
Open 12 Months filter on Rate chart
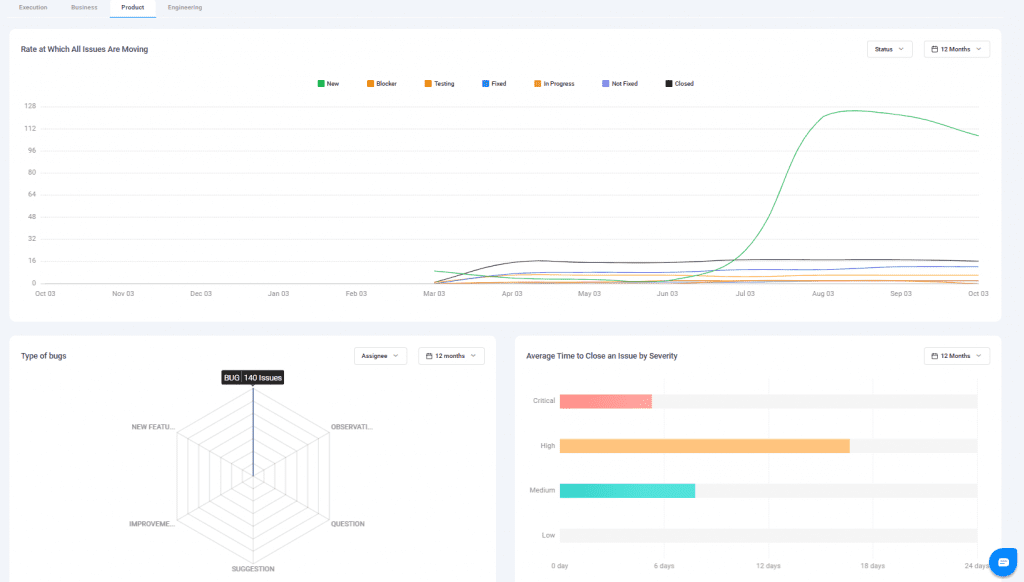(956, 49)
